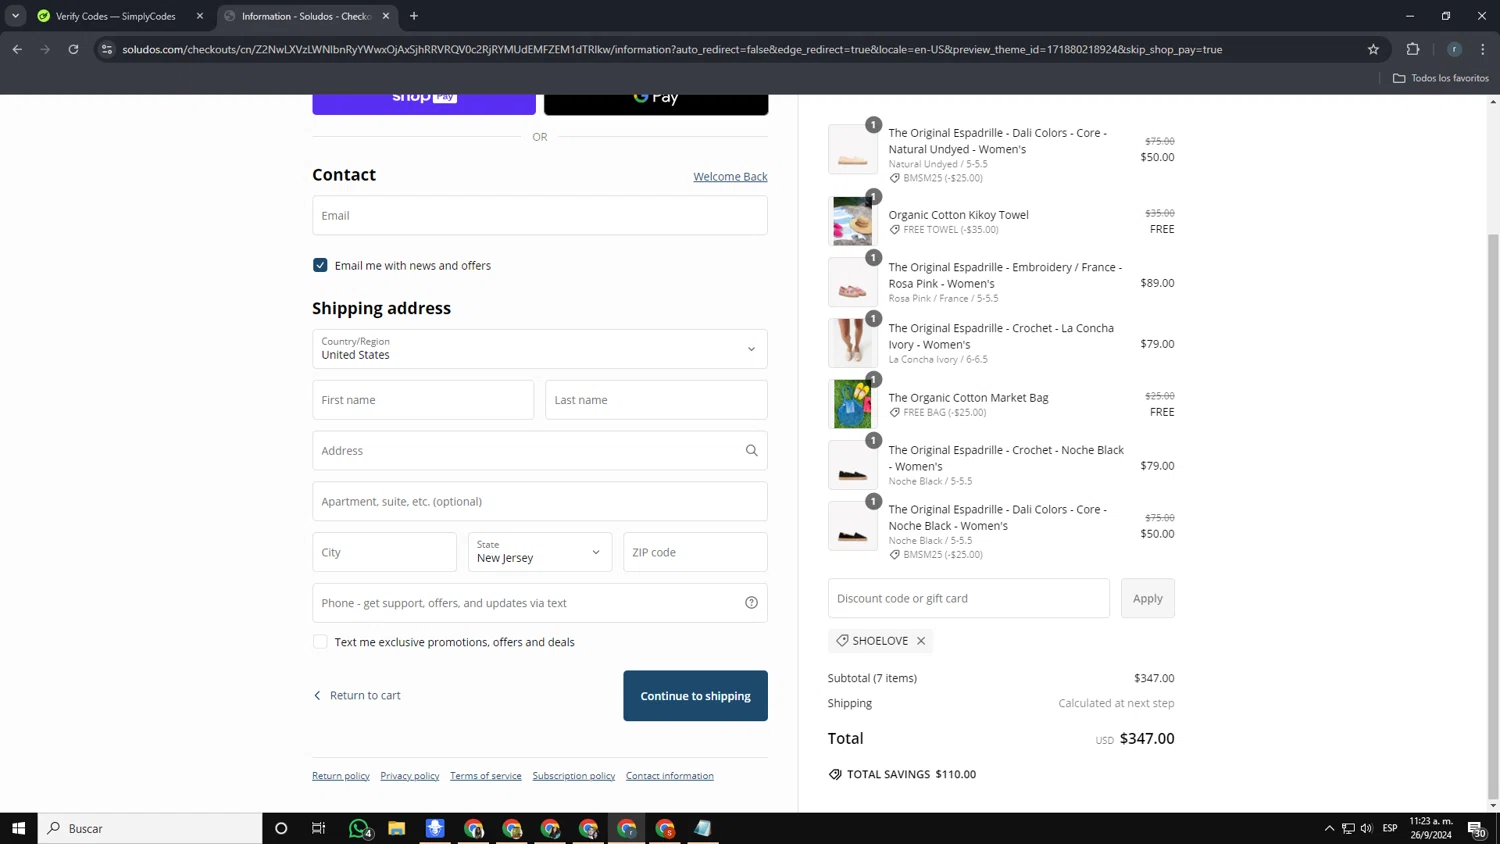Image resolution: width=1500 pixels, height=844 pixels.
Task: Remove the SHOELOVE discount code
Action: pyautogui.click(x=921, y=641)
